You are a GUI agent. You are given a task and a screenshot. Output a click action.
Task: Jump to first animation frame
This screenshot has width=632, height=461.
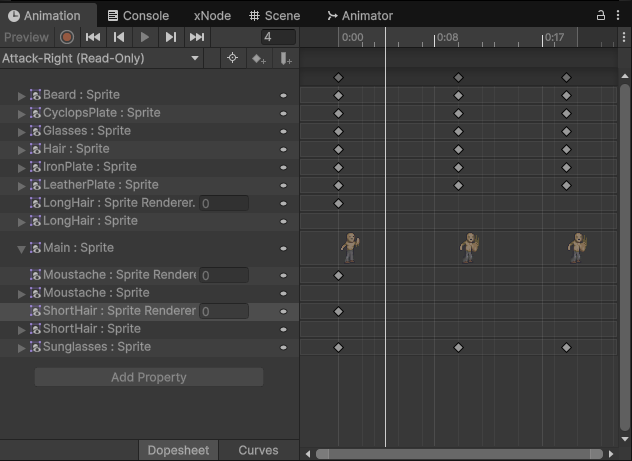(93, 37)
